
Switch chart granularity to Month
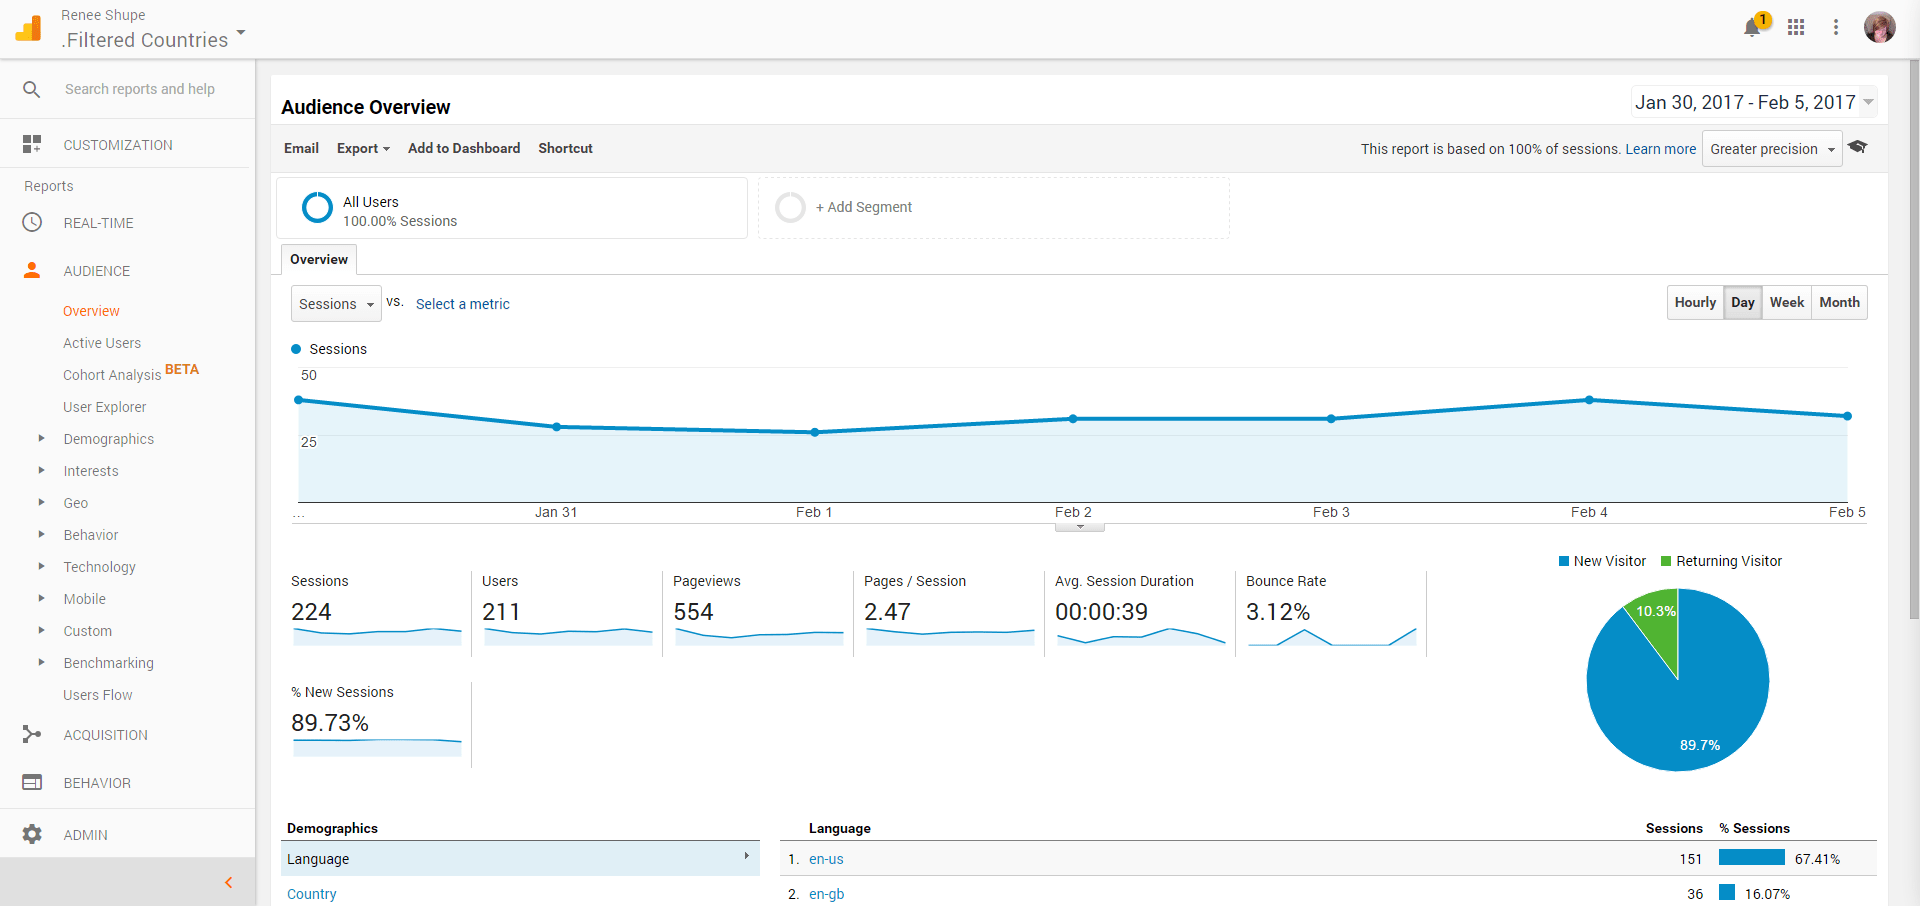[x=1839, y=302]
